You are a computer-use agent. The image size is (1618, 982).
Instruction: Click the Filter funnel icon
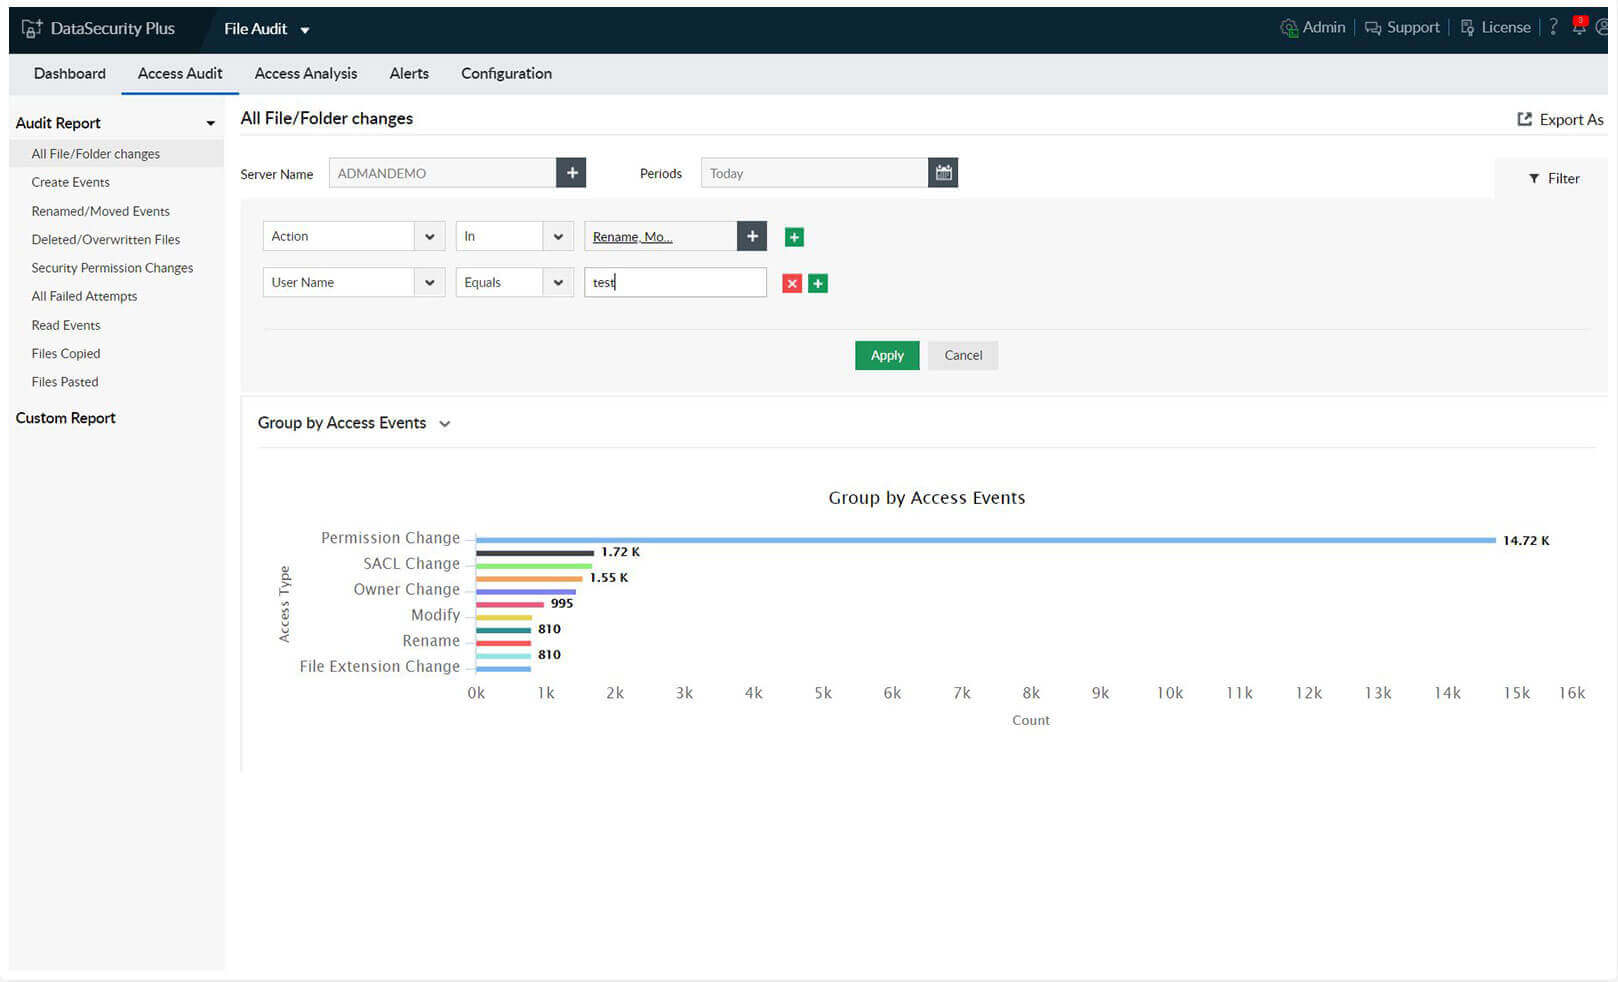[x=1534, y=178]
